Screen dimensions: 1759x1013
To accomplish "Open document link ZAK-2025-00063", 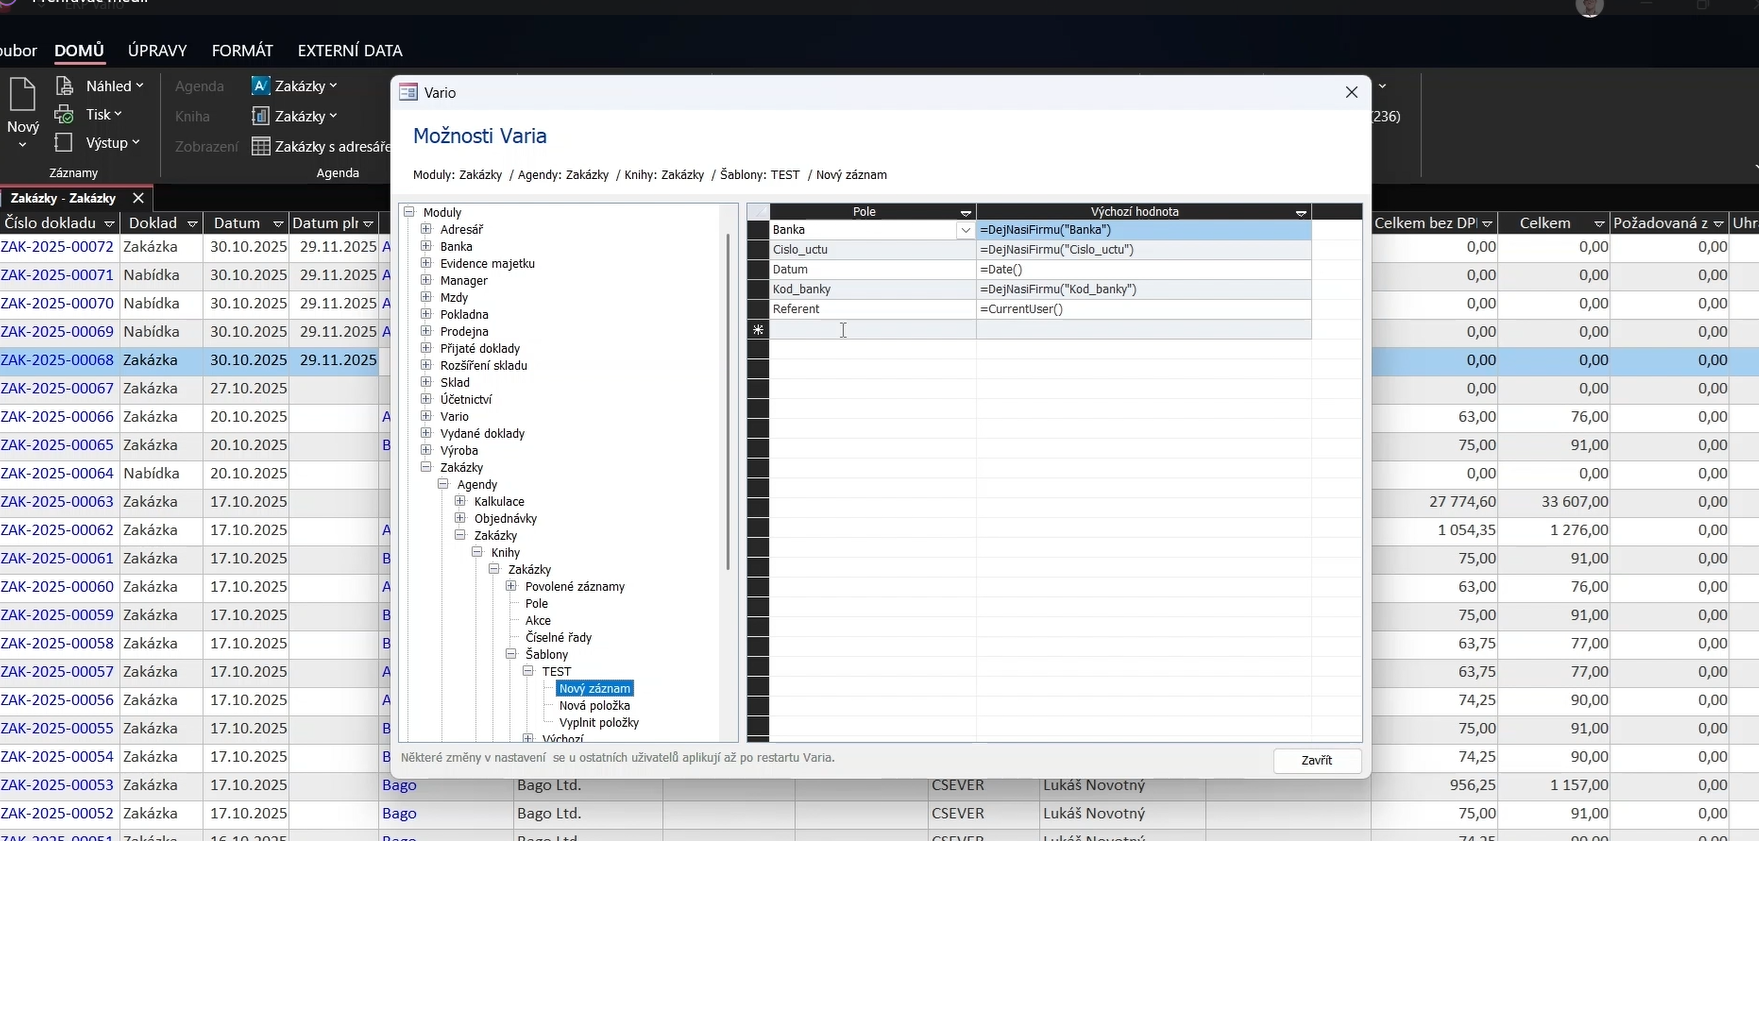I will pyautogui.click(x=57, y=502).
